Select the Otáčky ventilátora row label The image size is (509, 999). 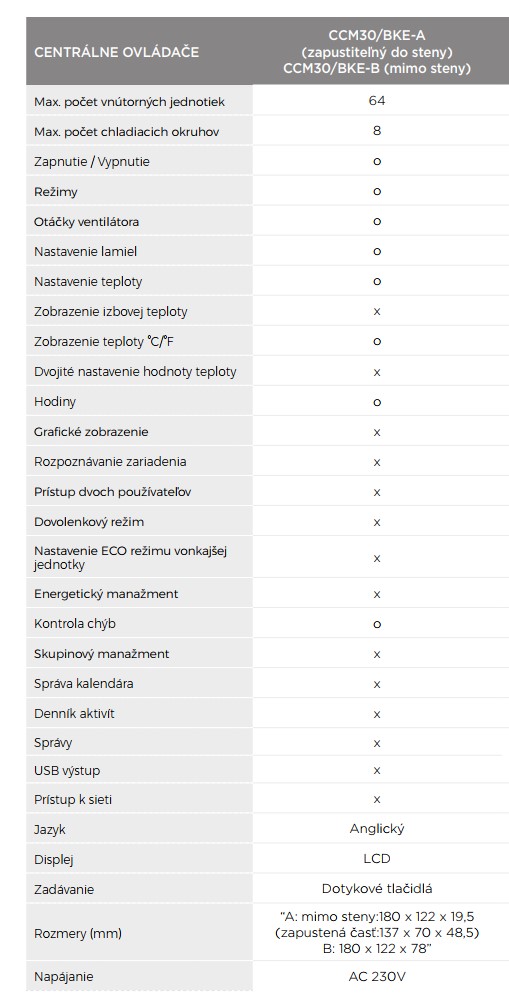(x=86, y=222)
